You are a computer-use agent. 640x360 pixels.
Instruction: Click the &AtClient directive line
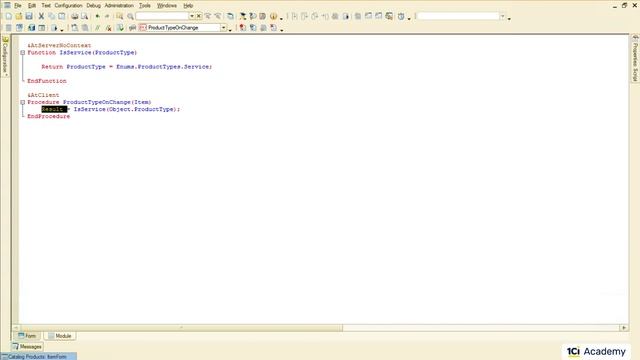[x=43, y=95]
